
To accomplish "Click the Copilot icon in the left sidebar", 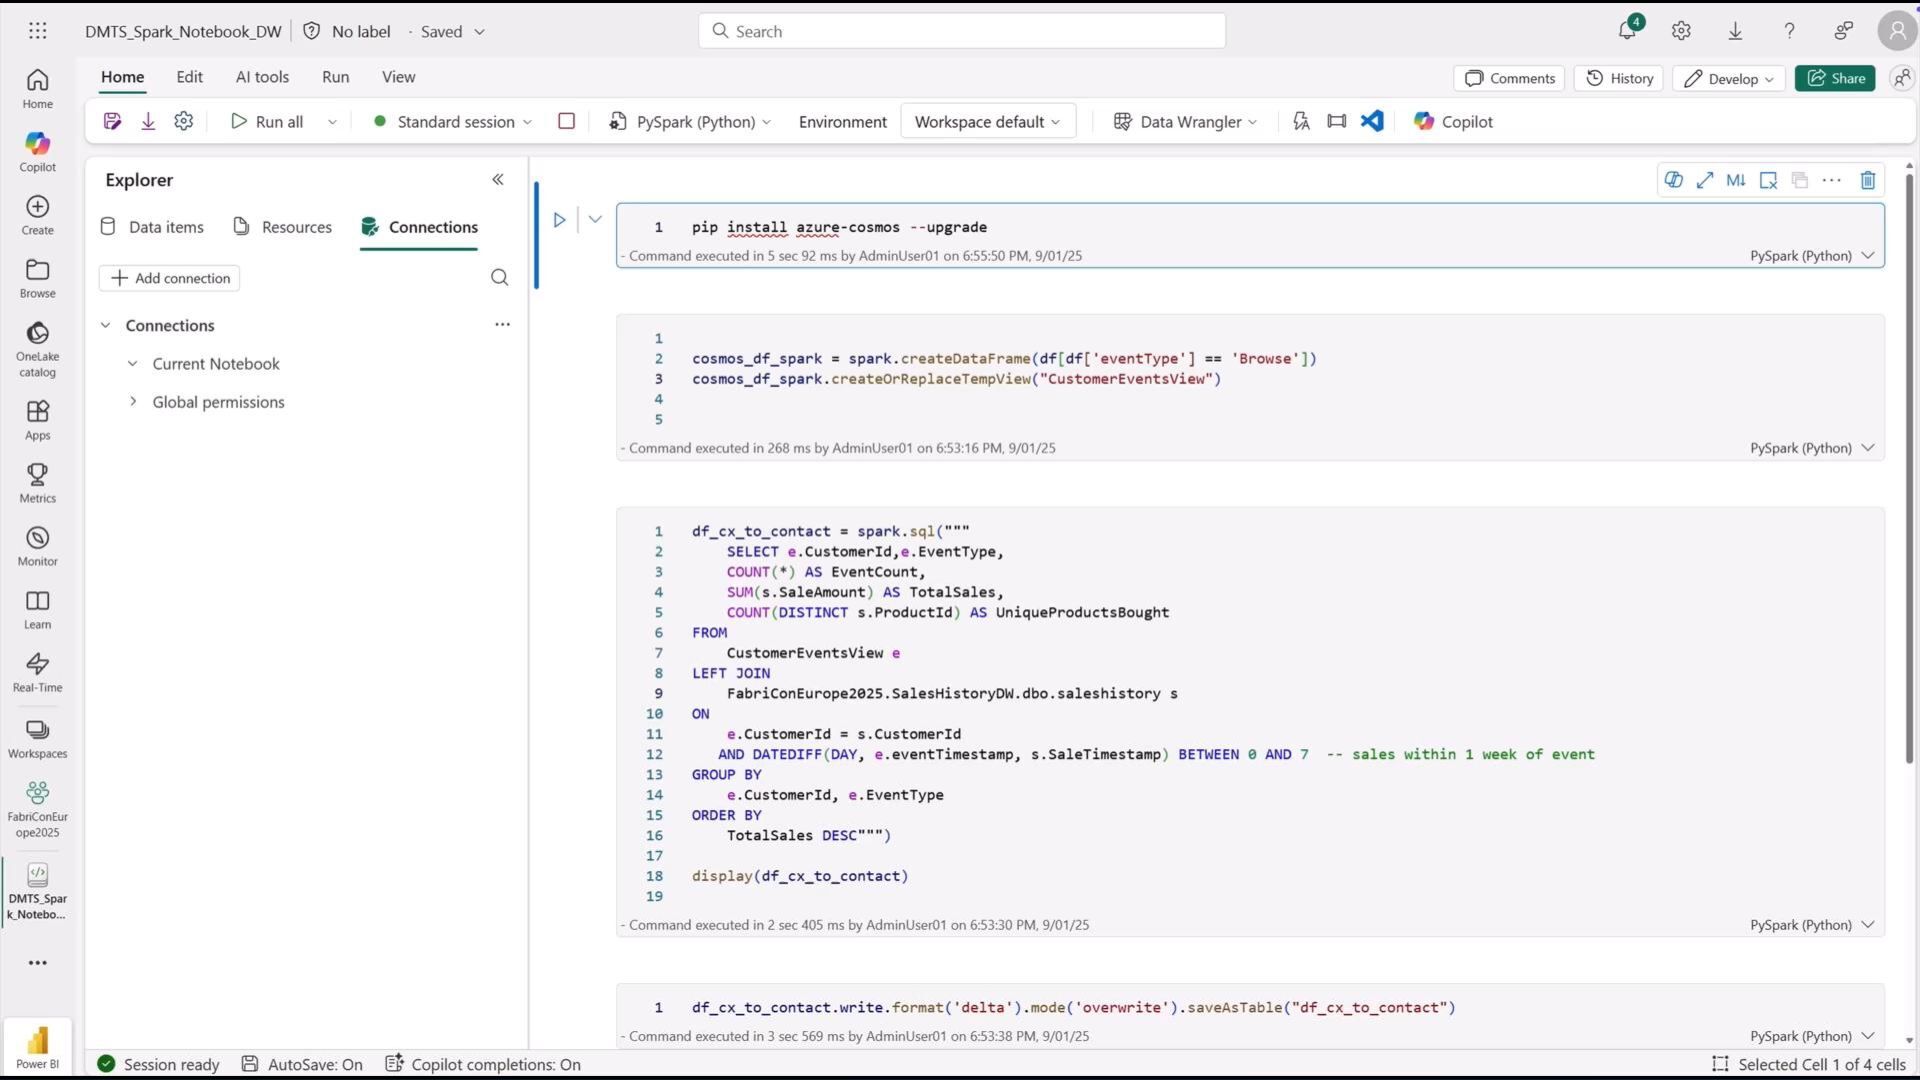I will point(37,151).
